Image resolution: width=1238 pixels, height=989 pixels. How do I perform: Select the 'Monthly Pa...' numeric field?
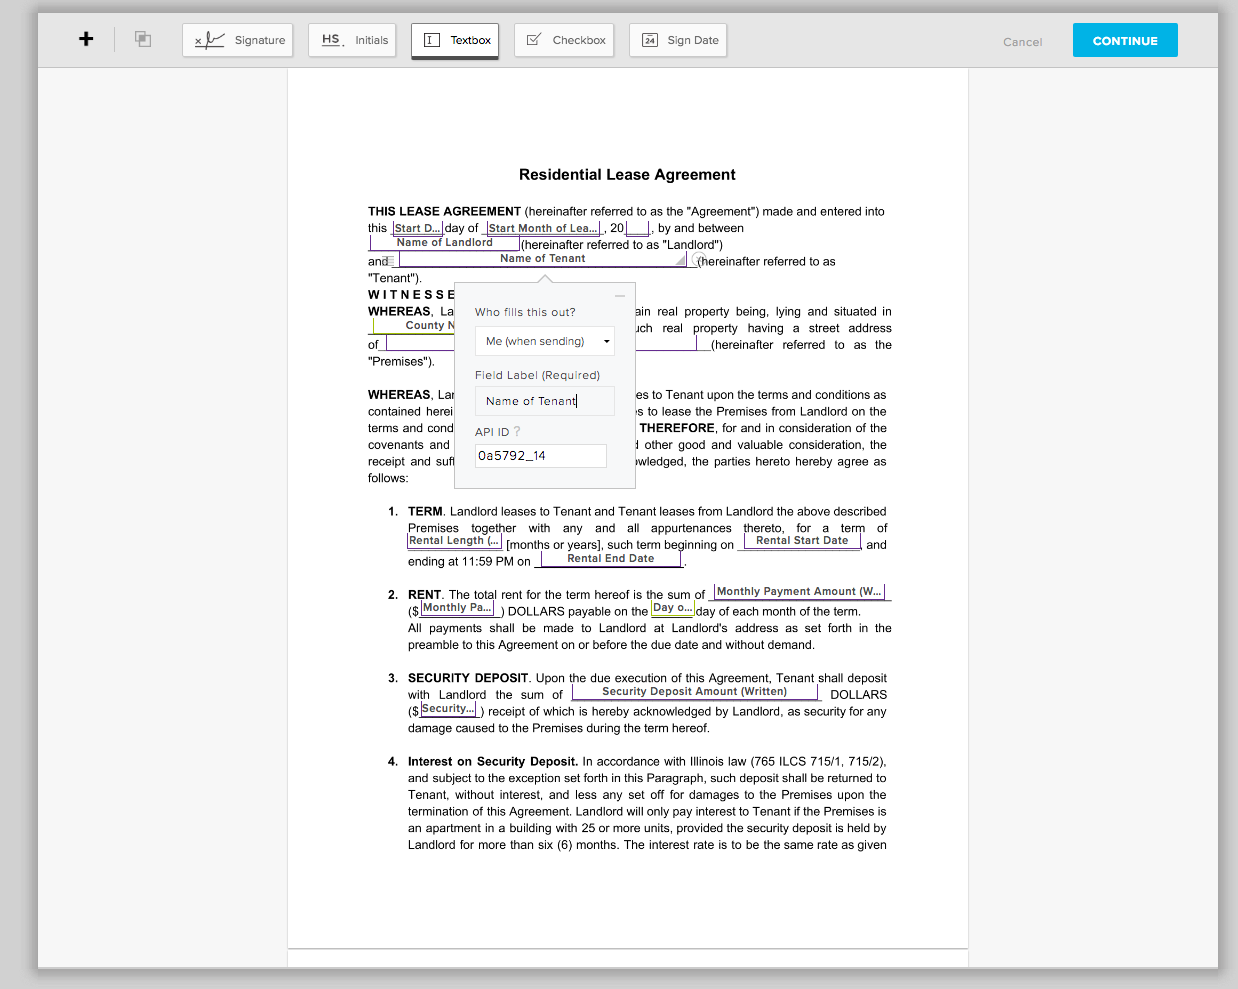click(x=457, y=608)
